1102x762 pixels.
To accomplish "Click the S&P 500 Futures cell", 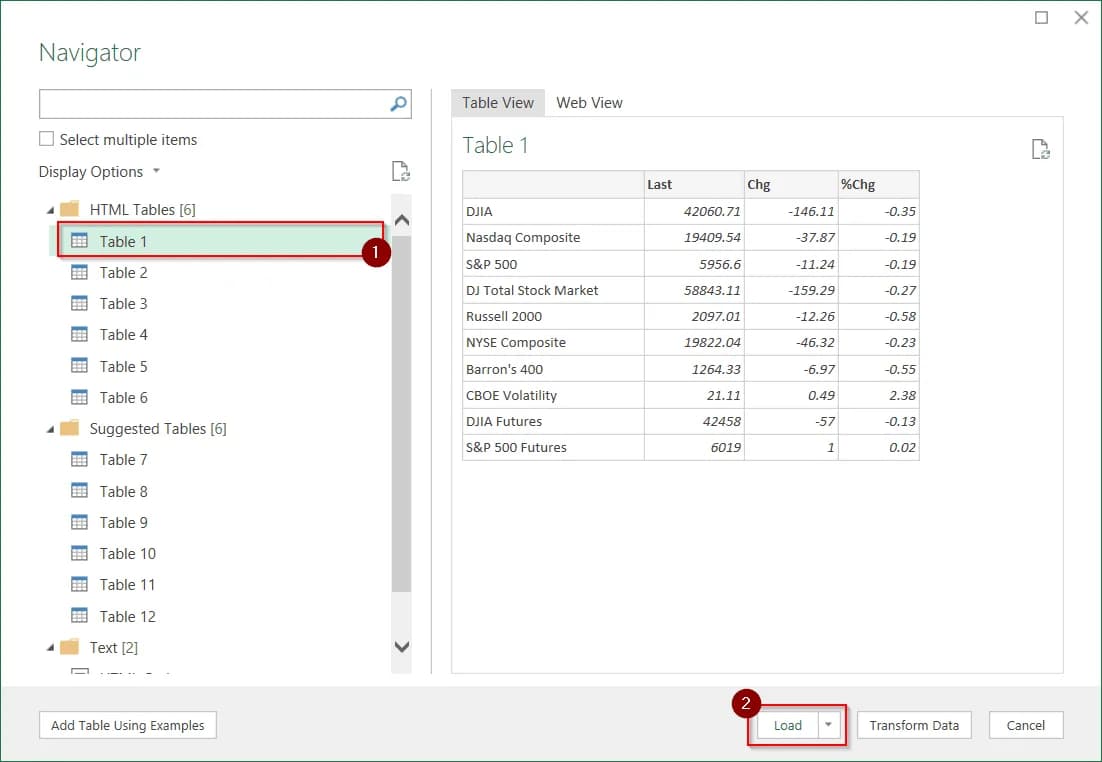I will (x=553, y=447).
